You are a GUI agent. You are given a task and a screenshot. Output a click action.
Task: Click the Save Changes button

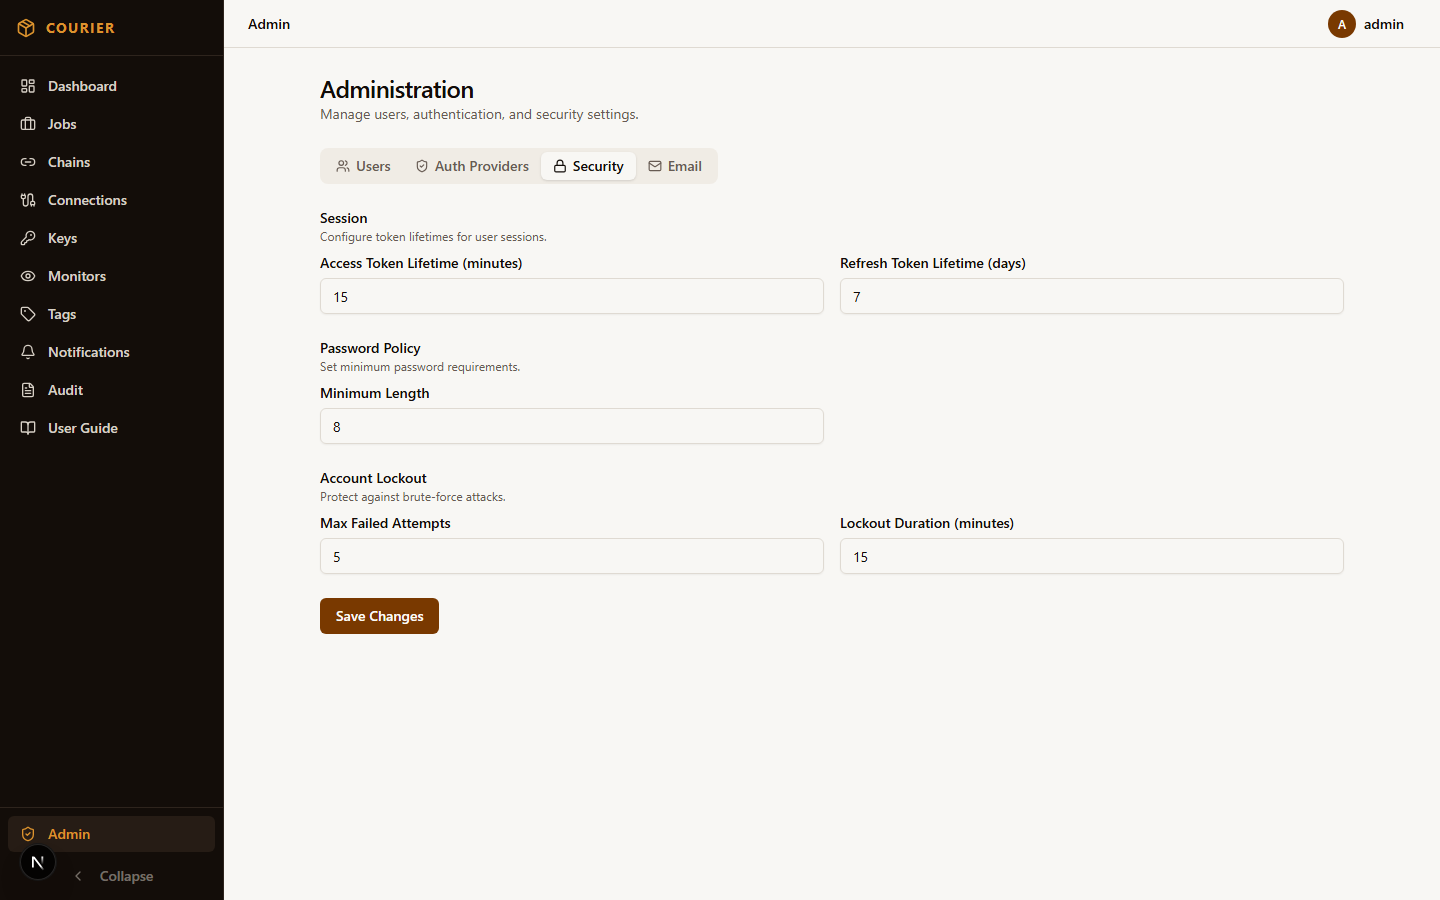pos(379,616)
